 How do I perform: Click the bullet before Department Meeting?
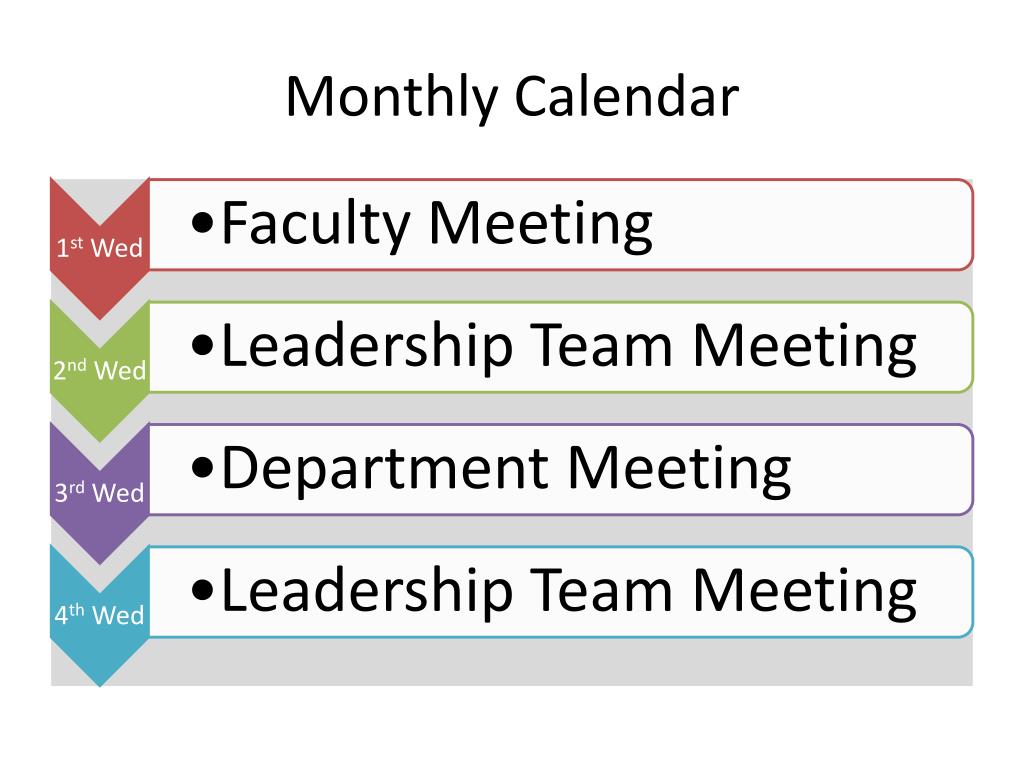coord(203,468)
